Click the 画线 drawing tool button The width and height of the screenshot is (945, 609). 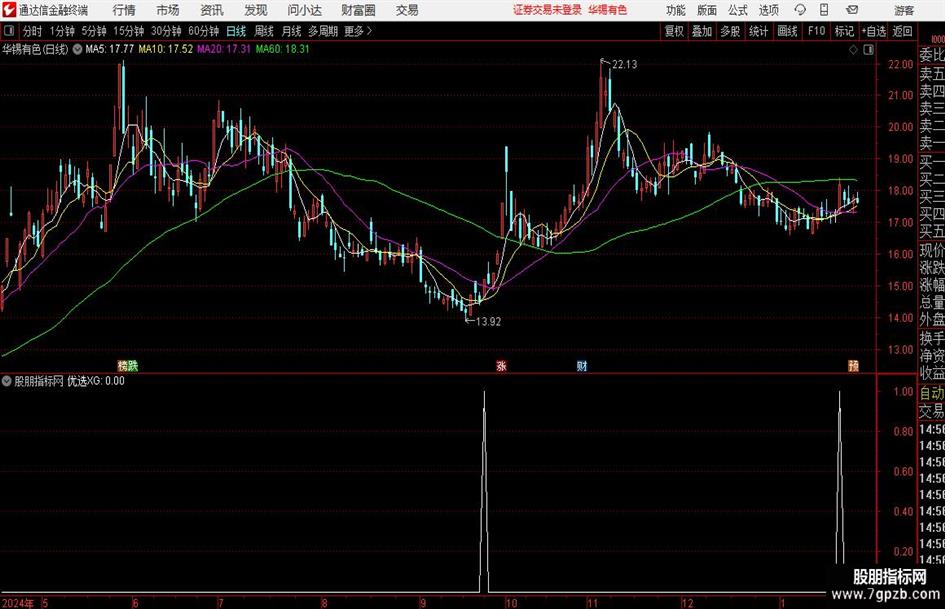pos(787,31)
